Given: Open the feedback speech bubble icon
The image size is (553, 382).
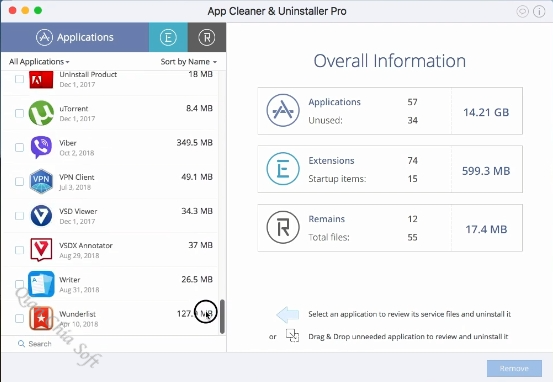Looking at the screenshot, I should coord(522,12).
